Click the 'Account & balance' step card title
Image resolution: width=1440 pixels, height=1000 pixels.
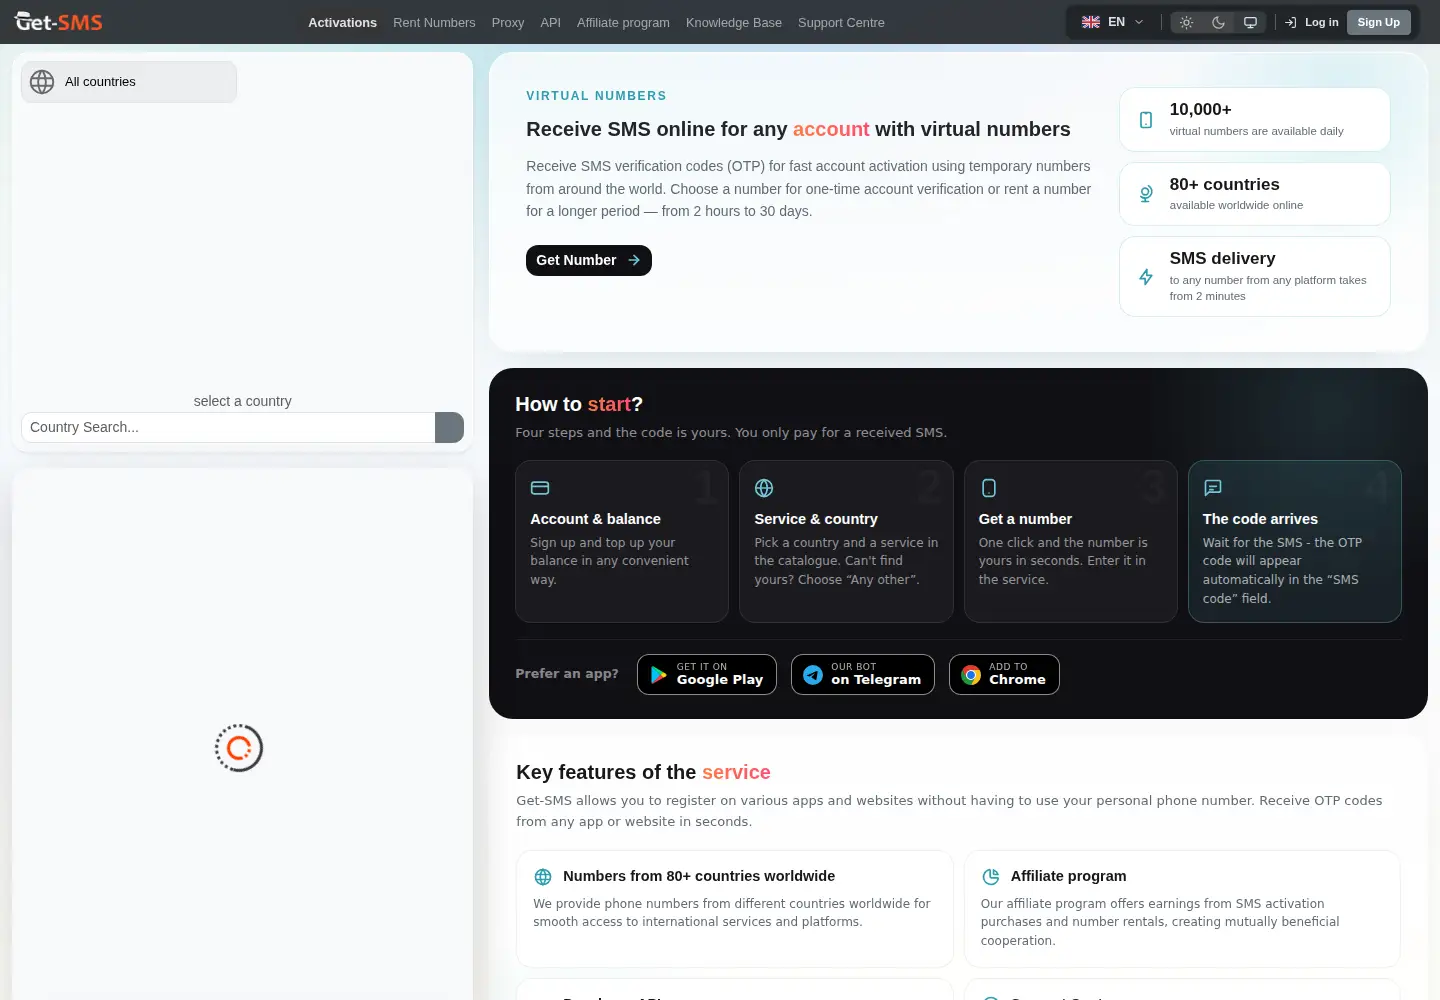[x=595, y=519]
